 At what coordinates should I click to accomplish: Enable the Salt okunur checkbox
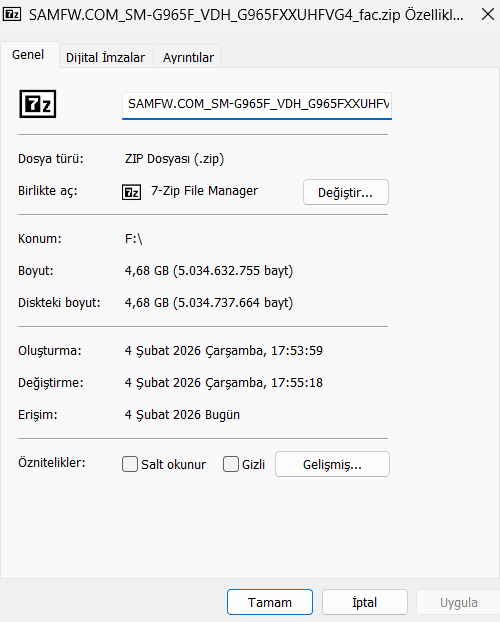(x=130, y=464)
